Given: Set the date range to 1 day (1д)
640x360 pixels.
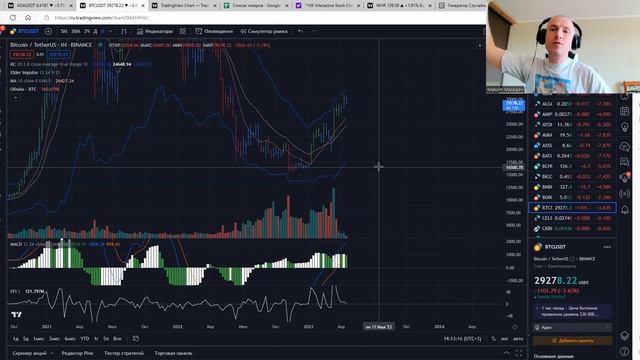Looking at the screenshot, I should tap(16, 339).
